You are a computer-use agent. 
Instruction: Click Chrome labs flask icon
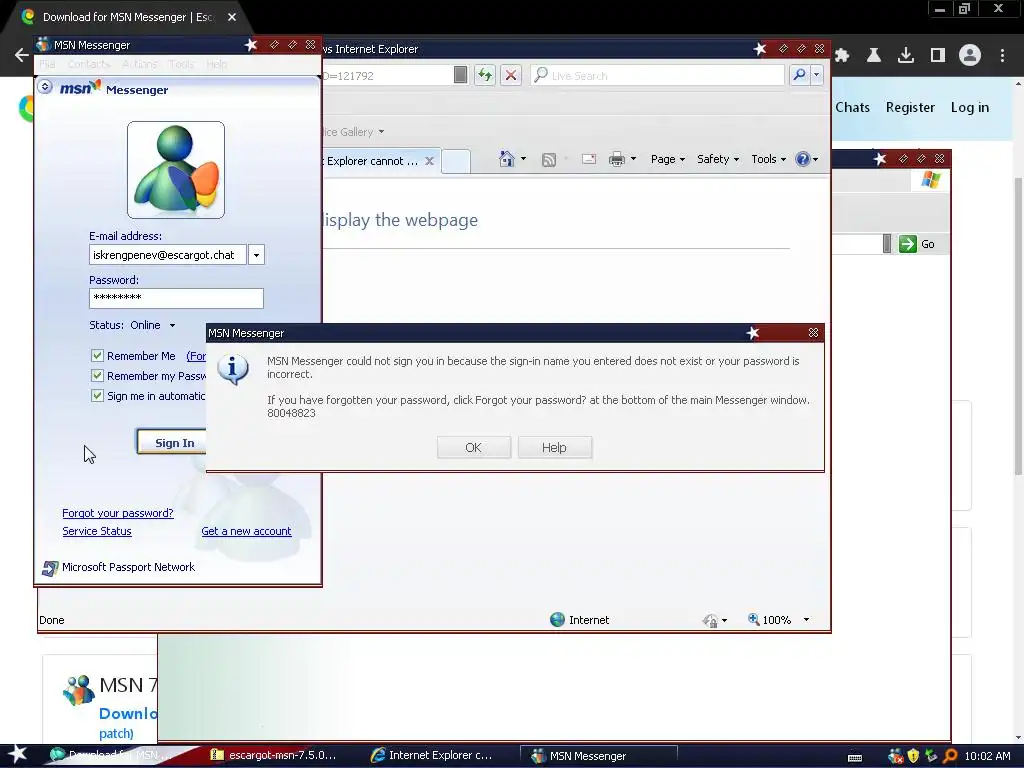click(874, 56)
